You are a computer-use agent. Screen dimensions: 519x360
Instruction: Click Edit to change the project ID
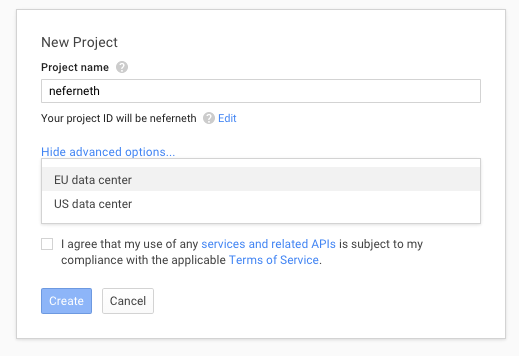[227, 118]
